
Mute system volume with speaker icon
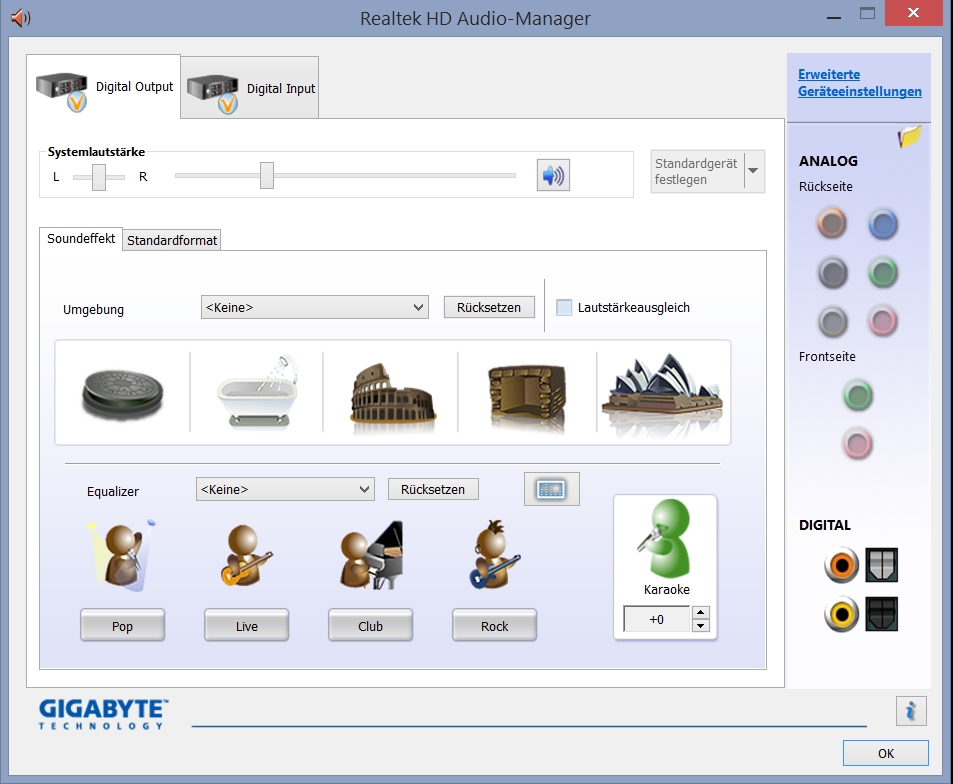point(553,176)
